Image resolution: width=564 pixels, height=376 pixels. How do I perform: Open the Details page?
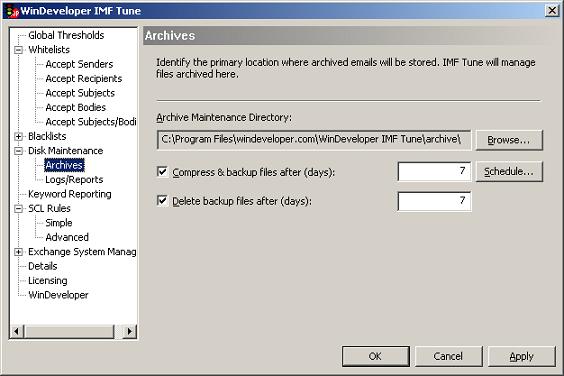pyautogui.click(x=42, y=266)
